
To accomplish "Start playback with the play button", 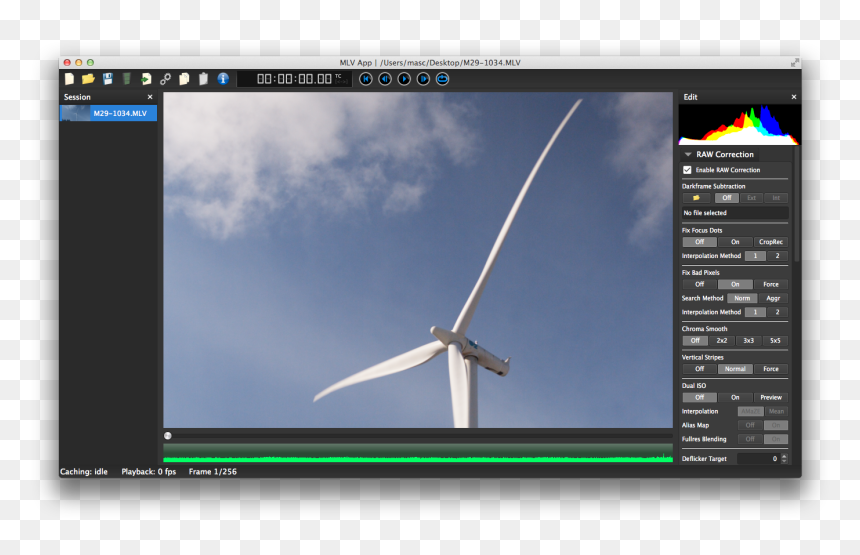I will pos(404,79).
